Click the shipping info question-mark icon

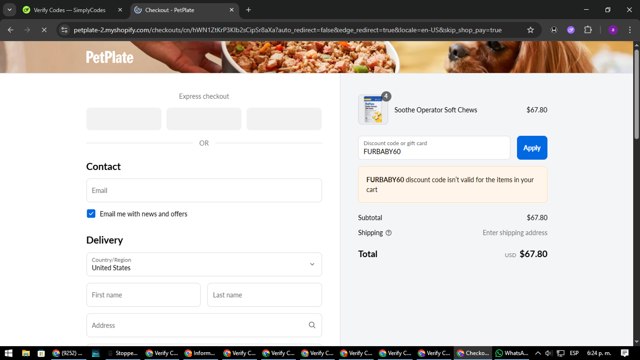[389, 233]
